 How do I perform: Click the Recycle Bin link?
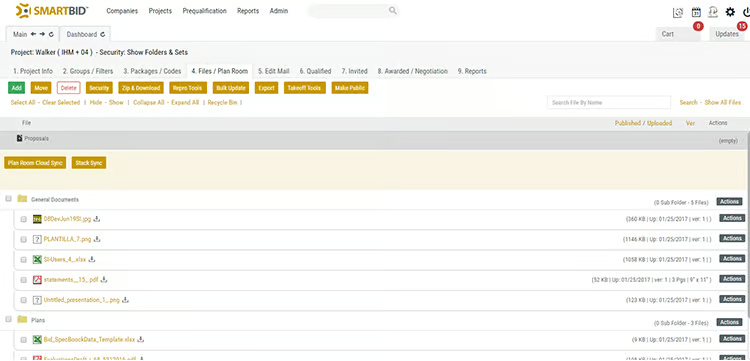click(x=222, y=103)
